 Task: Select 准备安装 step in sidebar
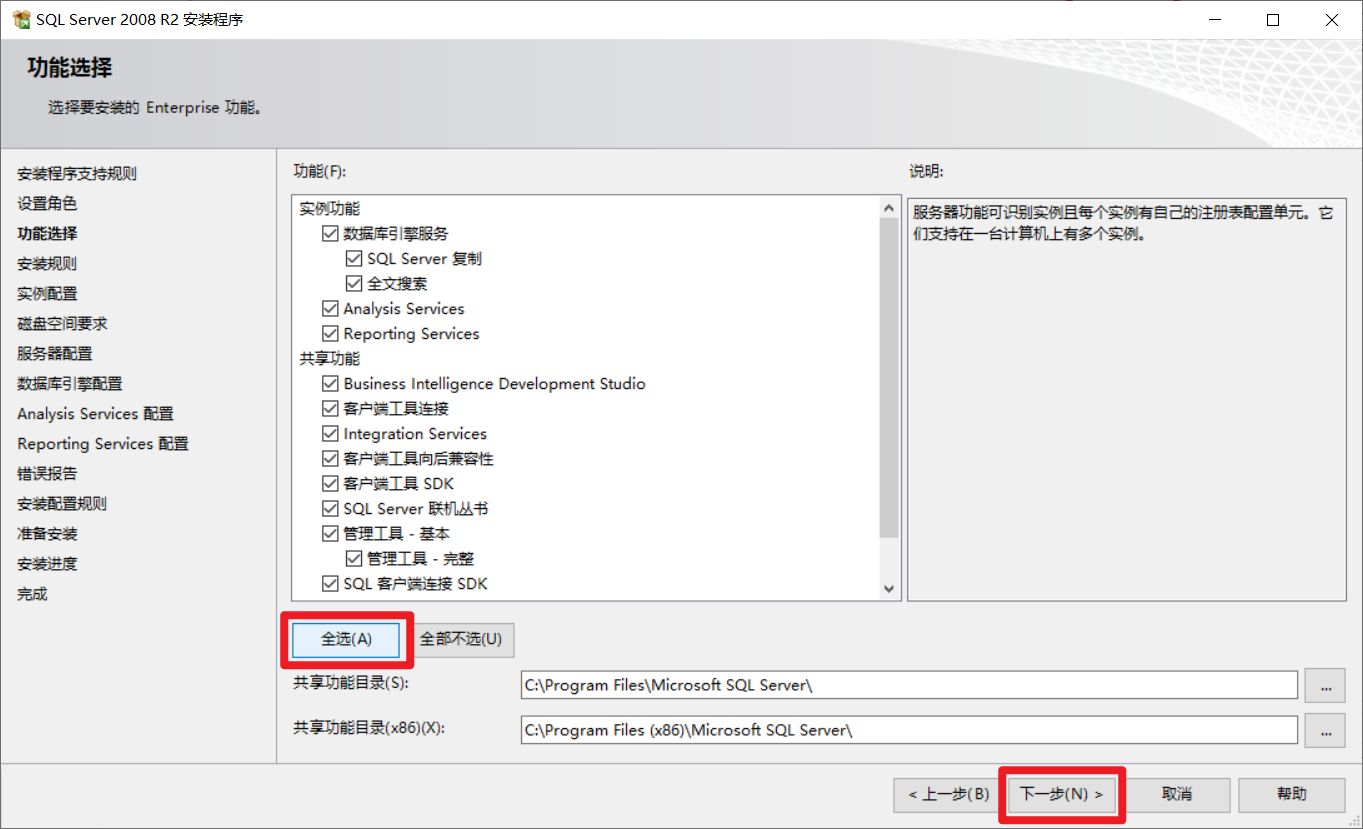(x=47, y=534)
